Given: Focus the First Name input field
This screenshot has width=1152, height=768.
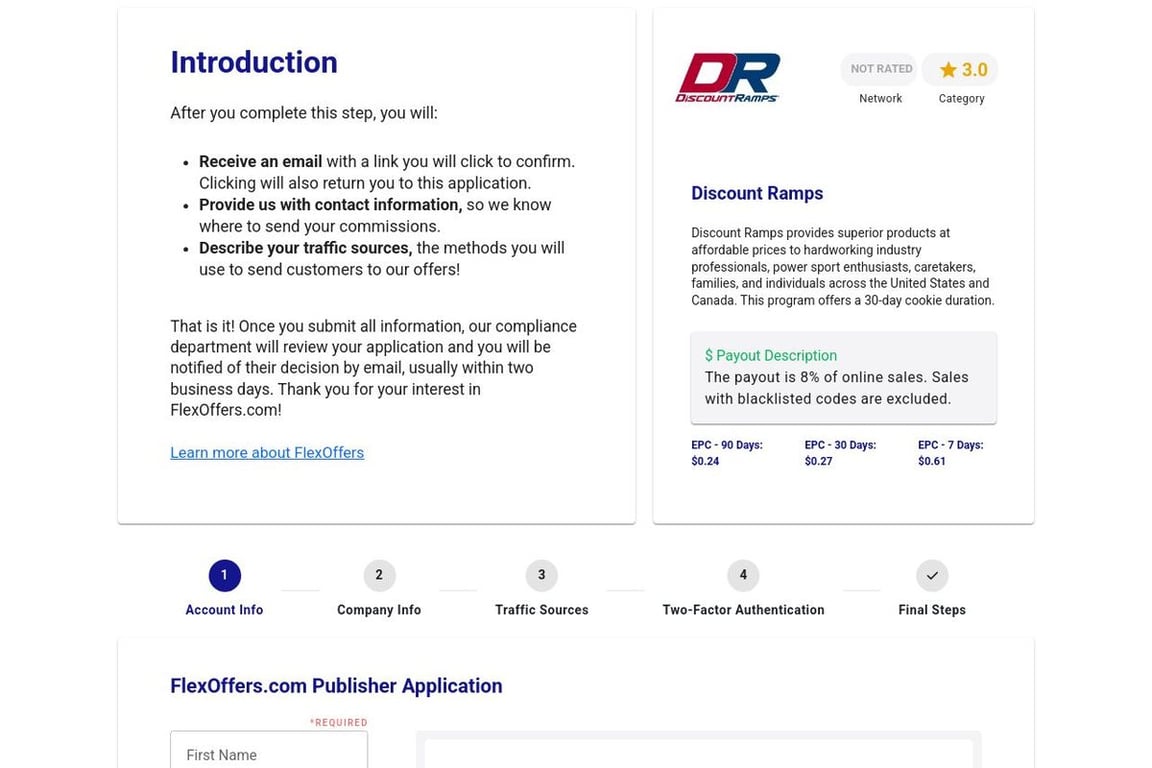Looking at the screenshot, I should (269, 751).
